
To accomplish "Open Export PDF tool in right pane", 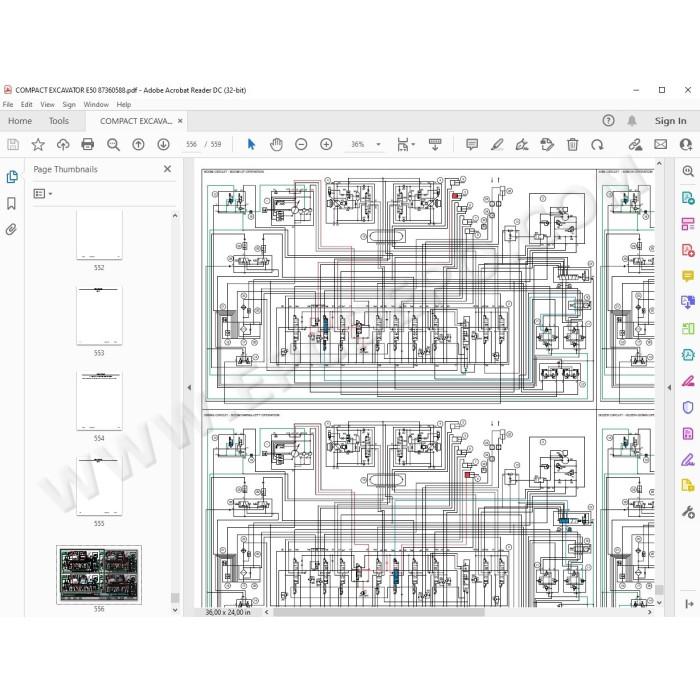I will click(x=688, y=197).
